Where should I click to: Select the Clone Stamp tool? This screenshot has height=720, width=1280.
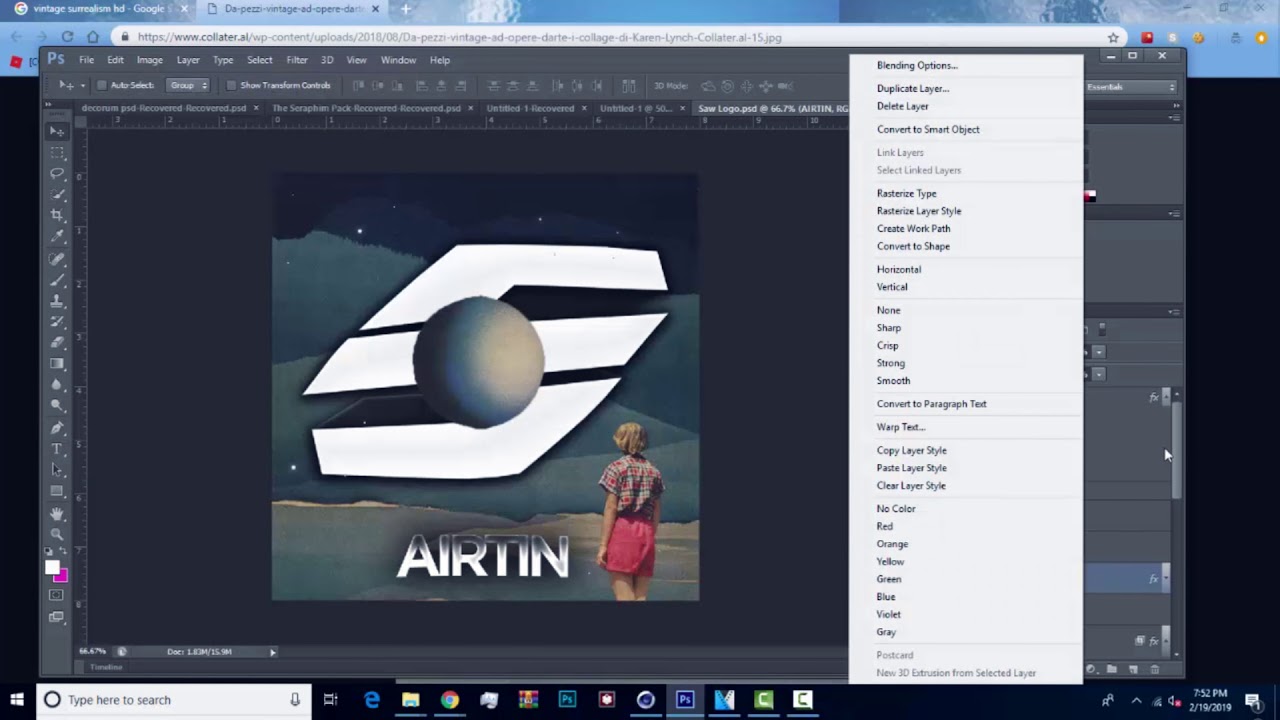(x=57, y=300)
